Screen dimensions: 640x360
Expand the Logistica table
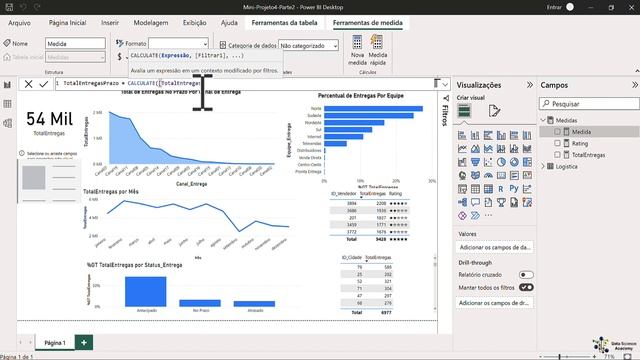click(x=543, y=166)
